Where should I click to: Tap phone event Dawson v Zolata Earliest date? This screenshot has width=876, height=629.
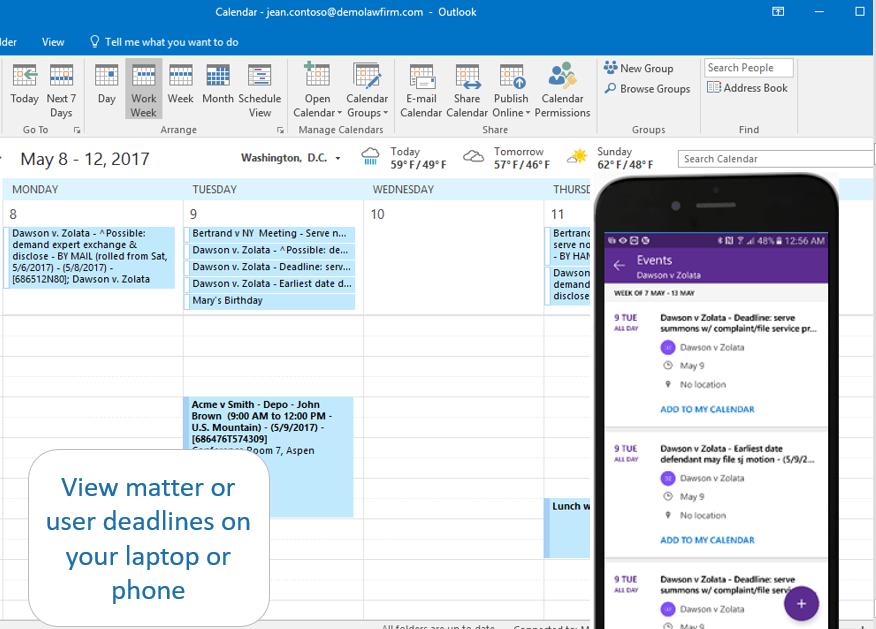[x=737, y=454]
